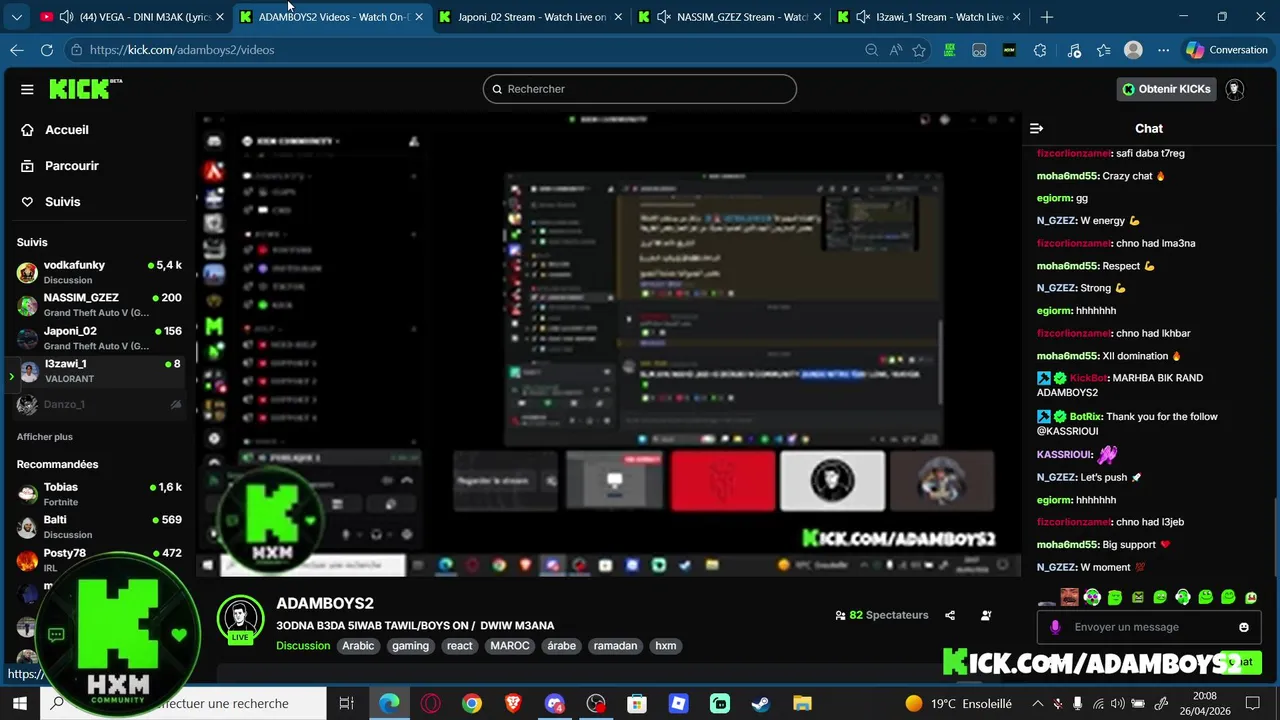Launch Google Chrome from the taskbar

click(x=472, y=704)
